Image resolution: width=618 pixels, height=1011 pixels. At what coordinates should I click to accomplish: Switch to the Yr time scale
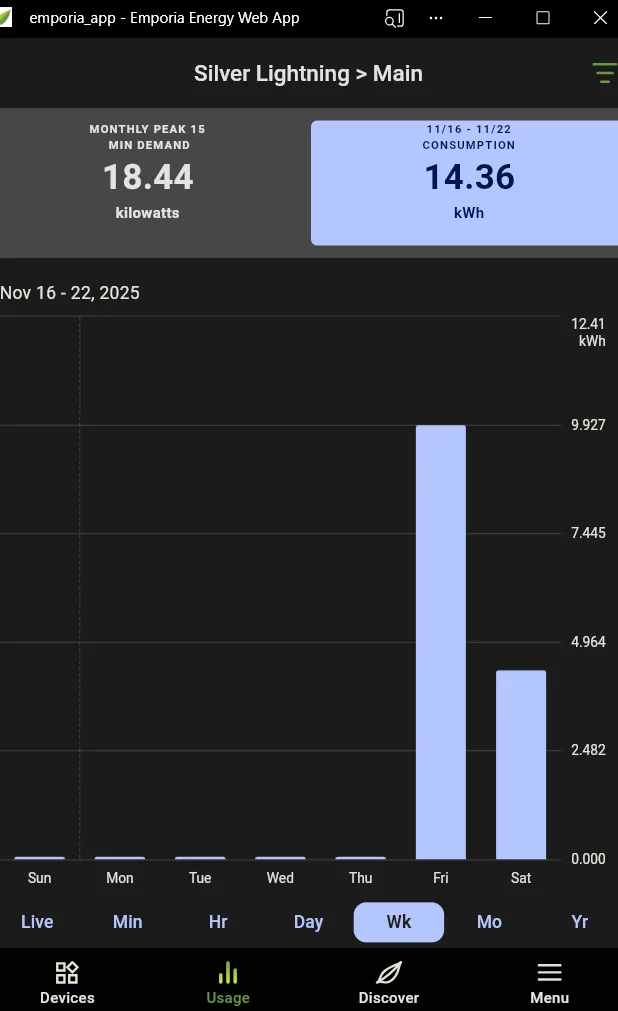pyautogui.click(x=579, y=922)
